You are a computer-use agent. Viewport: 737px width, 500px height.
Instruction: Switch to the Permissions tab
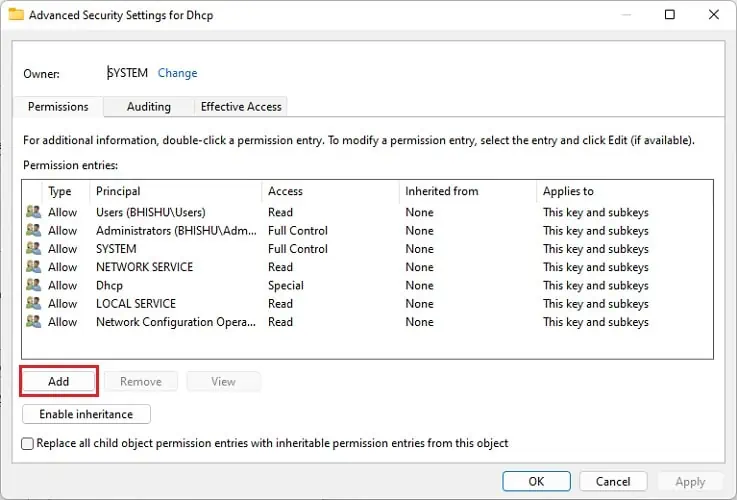click(x=58, y=107)
